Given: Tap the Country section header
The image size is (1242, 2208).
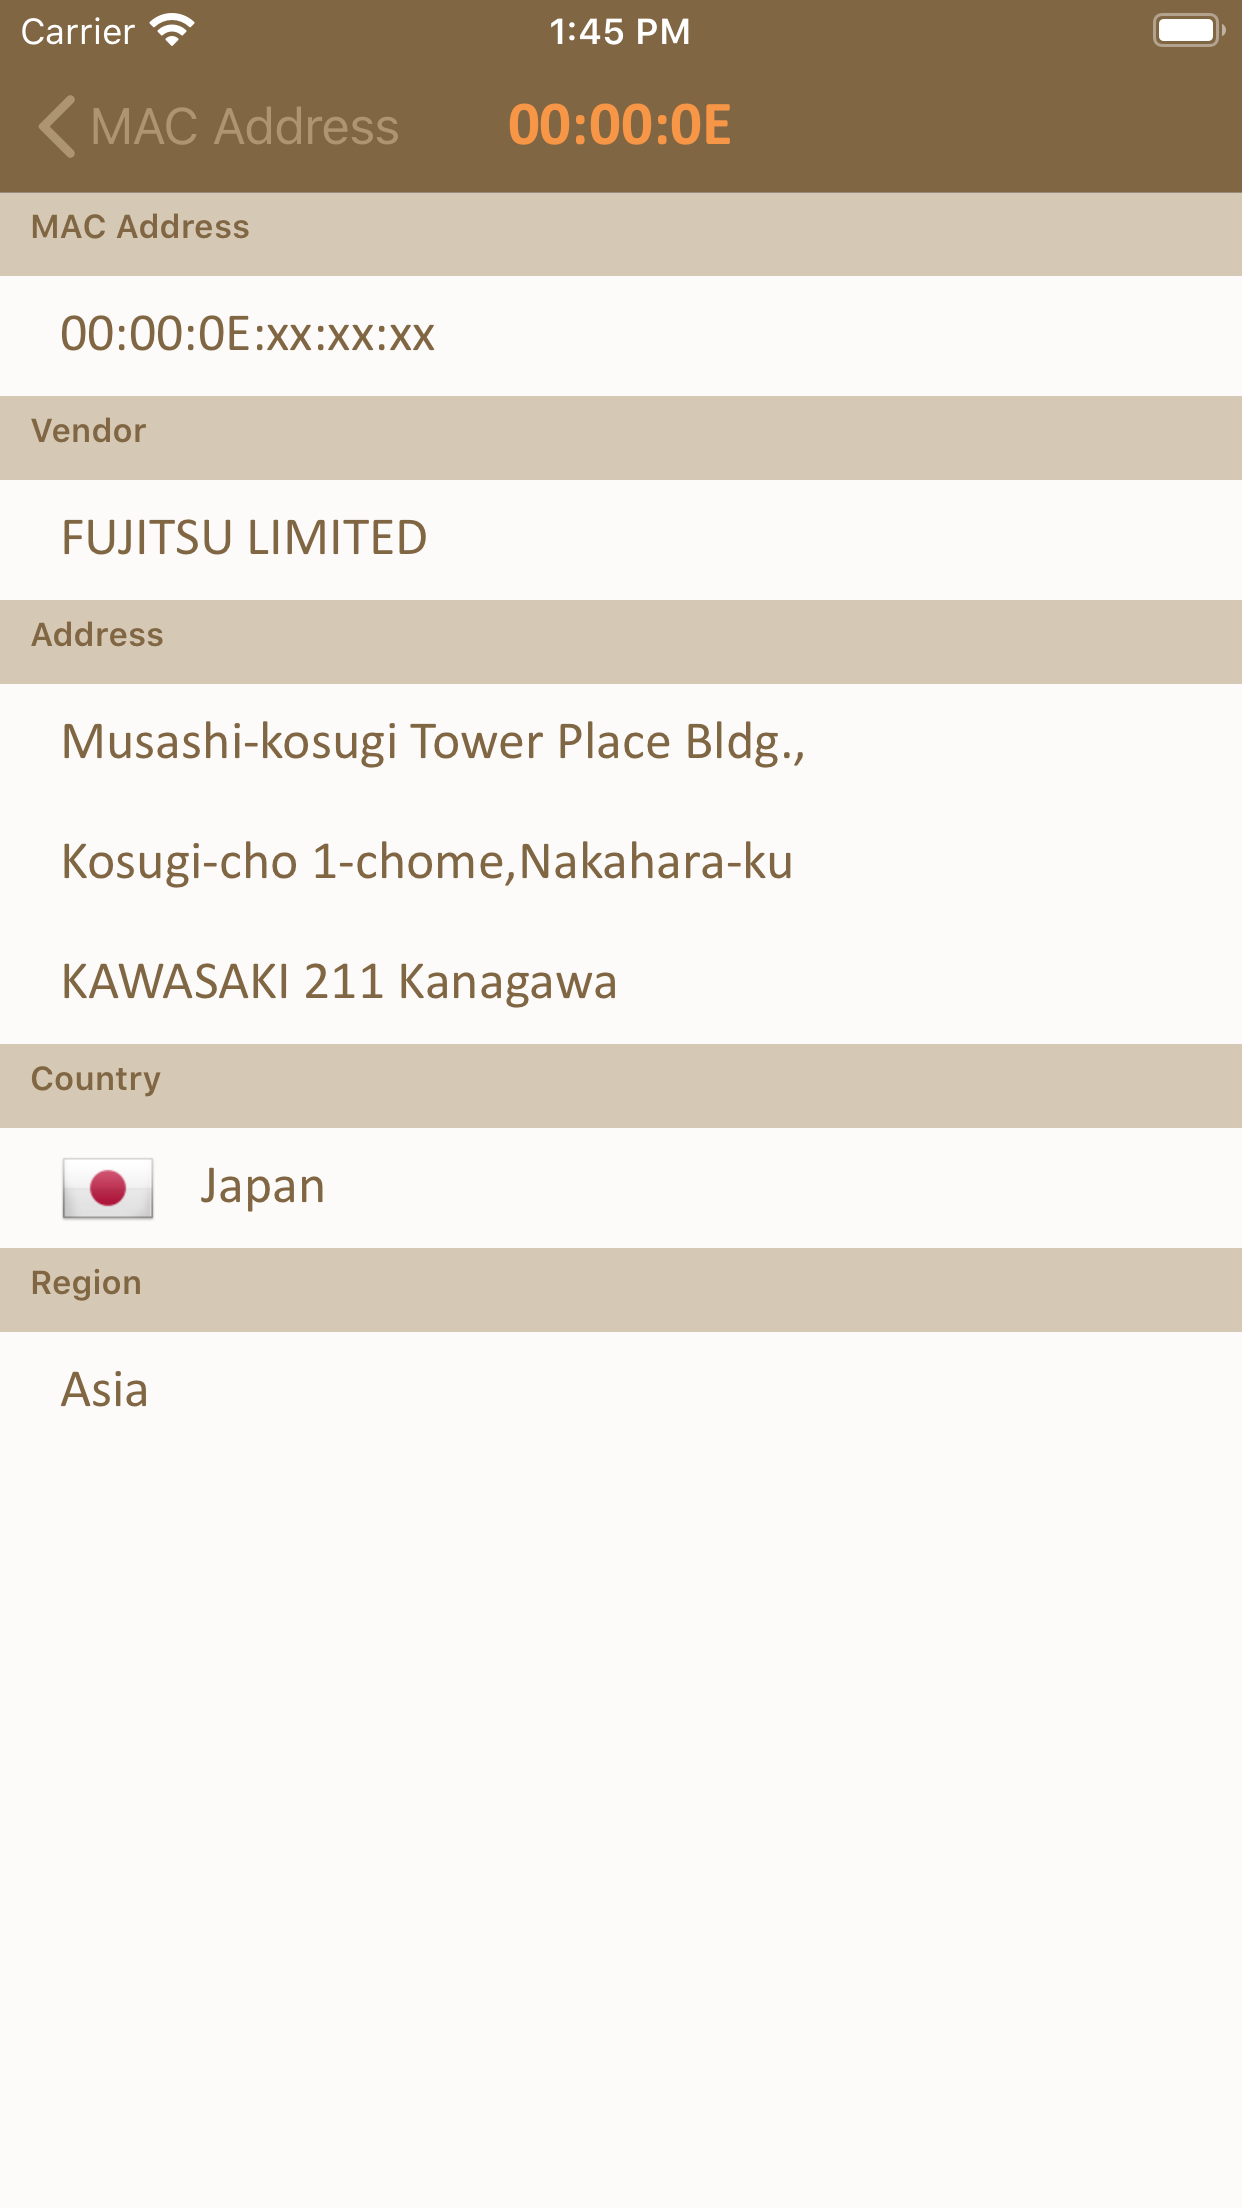Looking at the screenshot, I should (96, 1080).
